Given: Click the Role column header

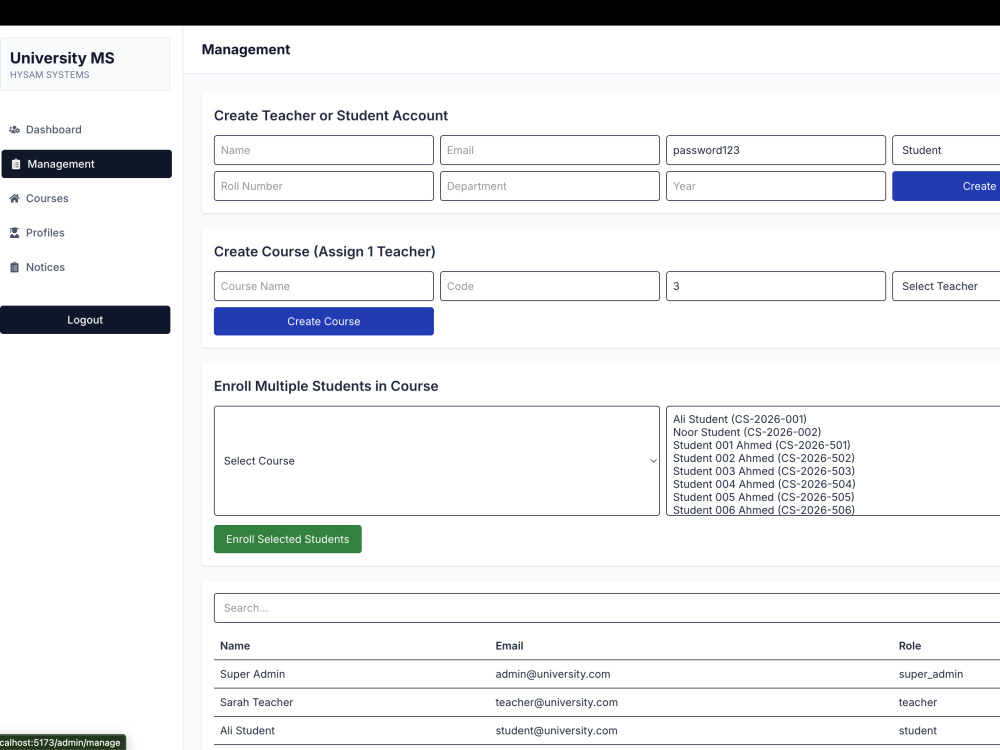Looking at the screenshot, I should point(909,646).
